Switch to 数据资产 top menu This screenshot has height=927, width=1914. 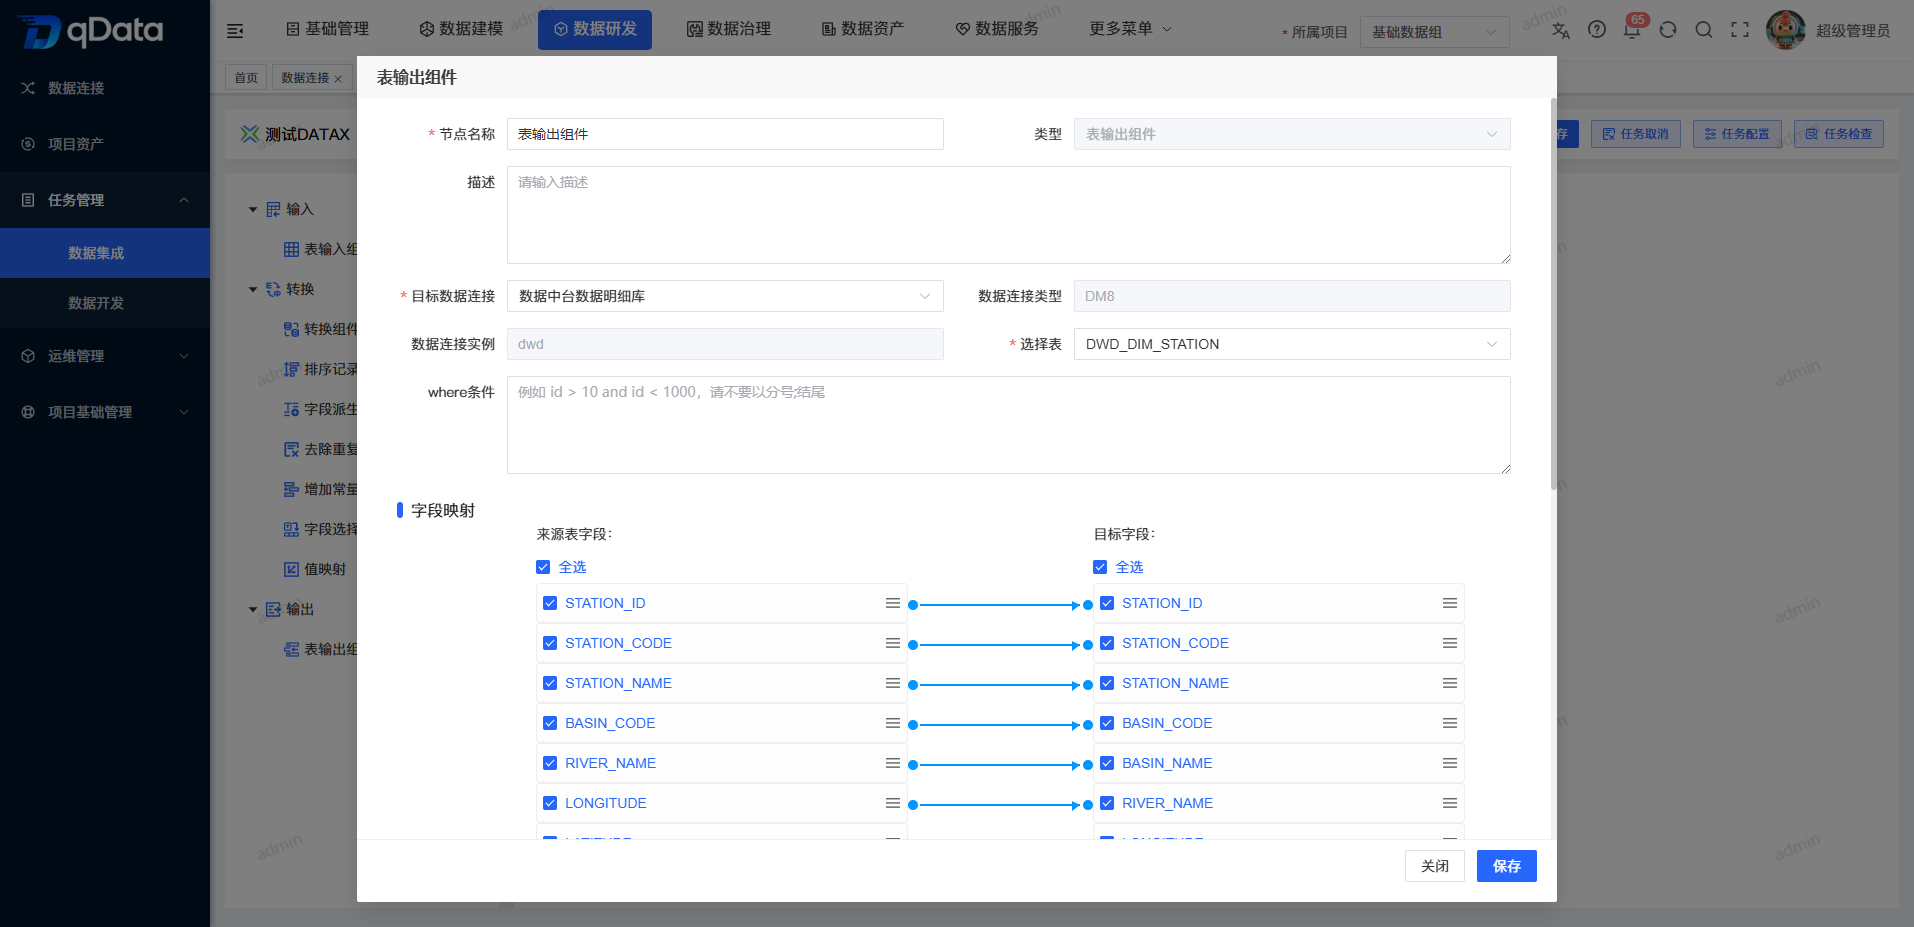863,29
